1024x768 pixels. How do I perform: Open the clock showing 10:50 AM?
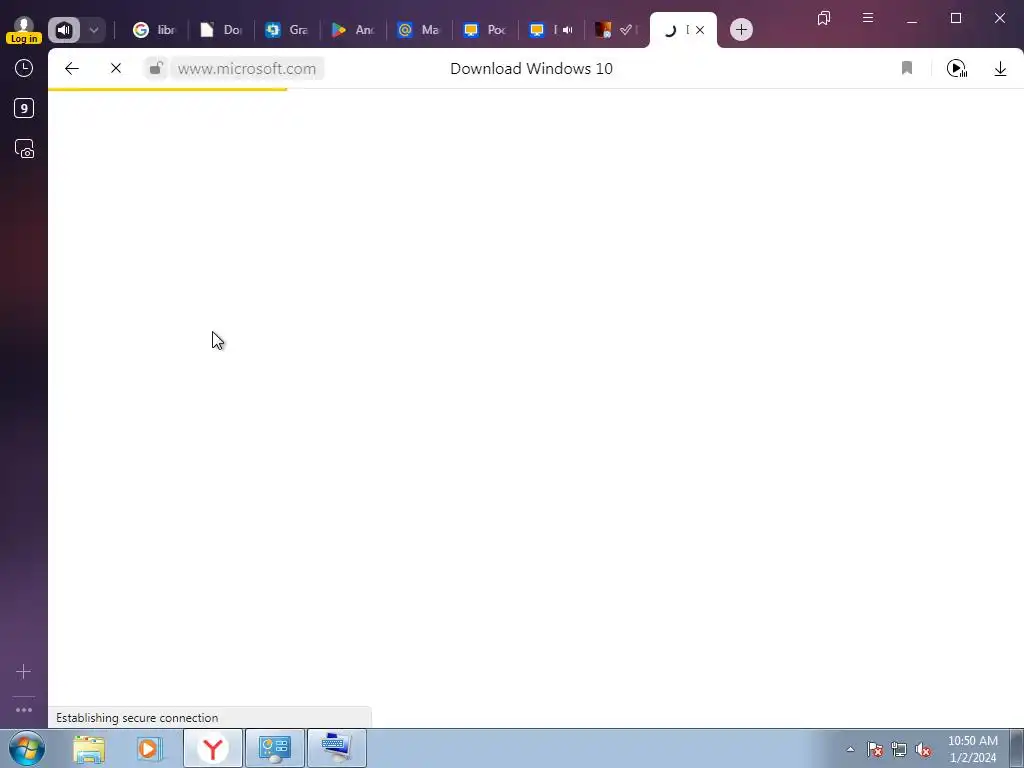pos(973,749)
